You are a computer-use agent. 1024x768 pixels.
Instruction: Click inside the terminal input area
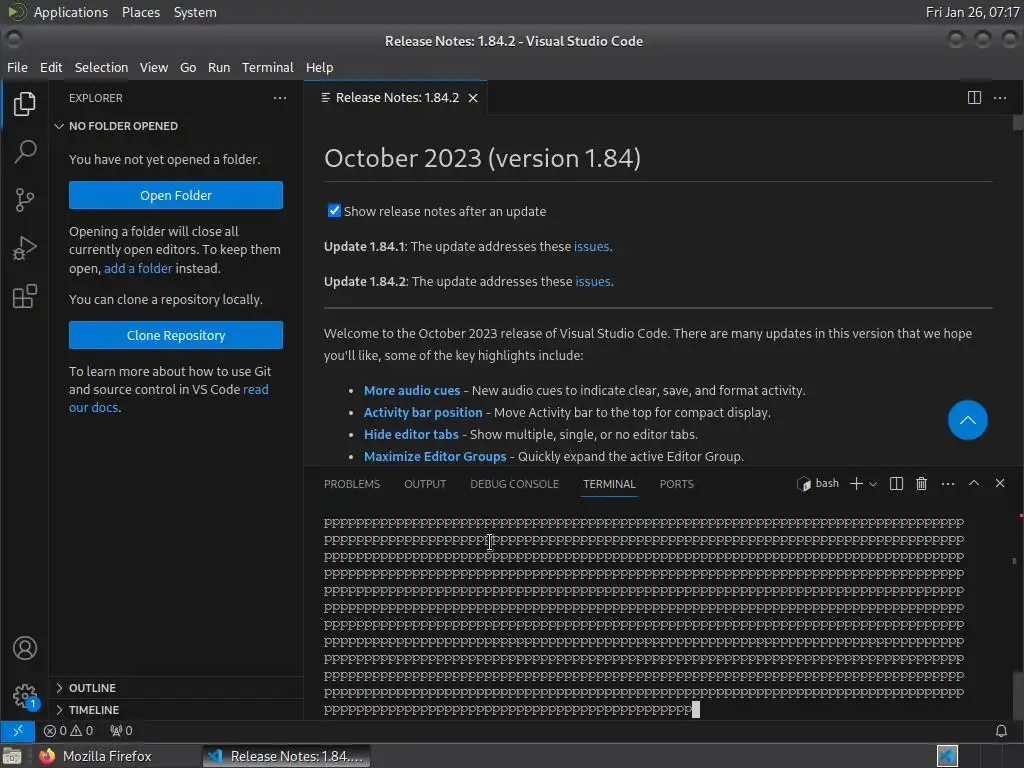(x=660, y=614)
